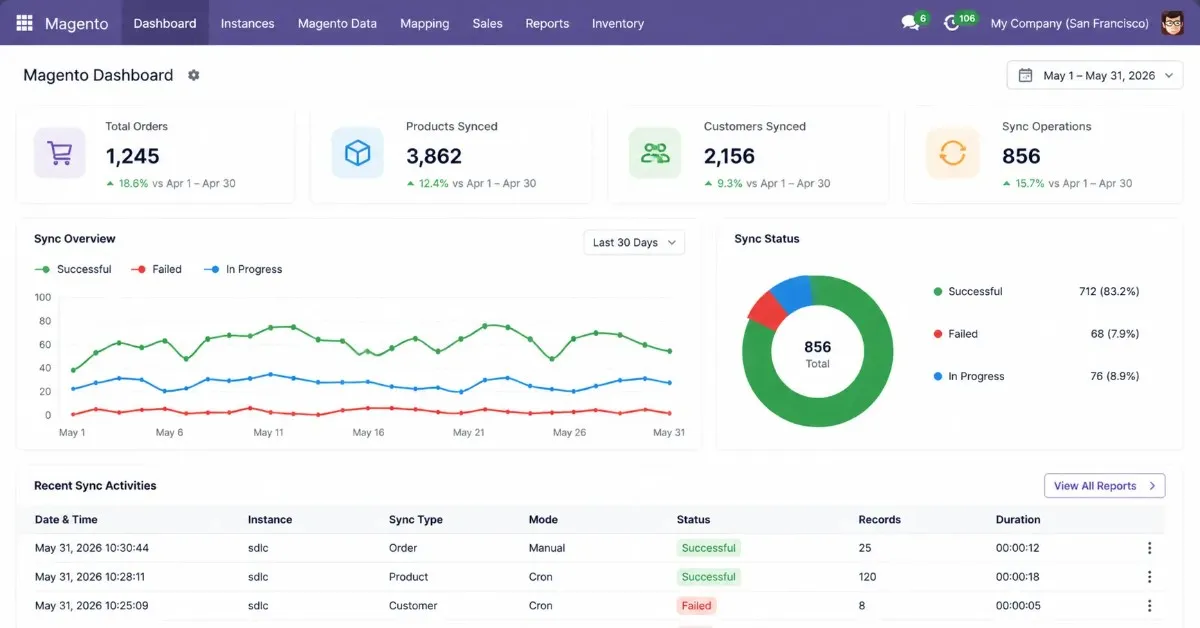This screenshot has width=1200, height=628.
Task: Sort by Records column header
Action: tap(880, 520)
